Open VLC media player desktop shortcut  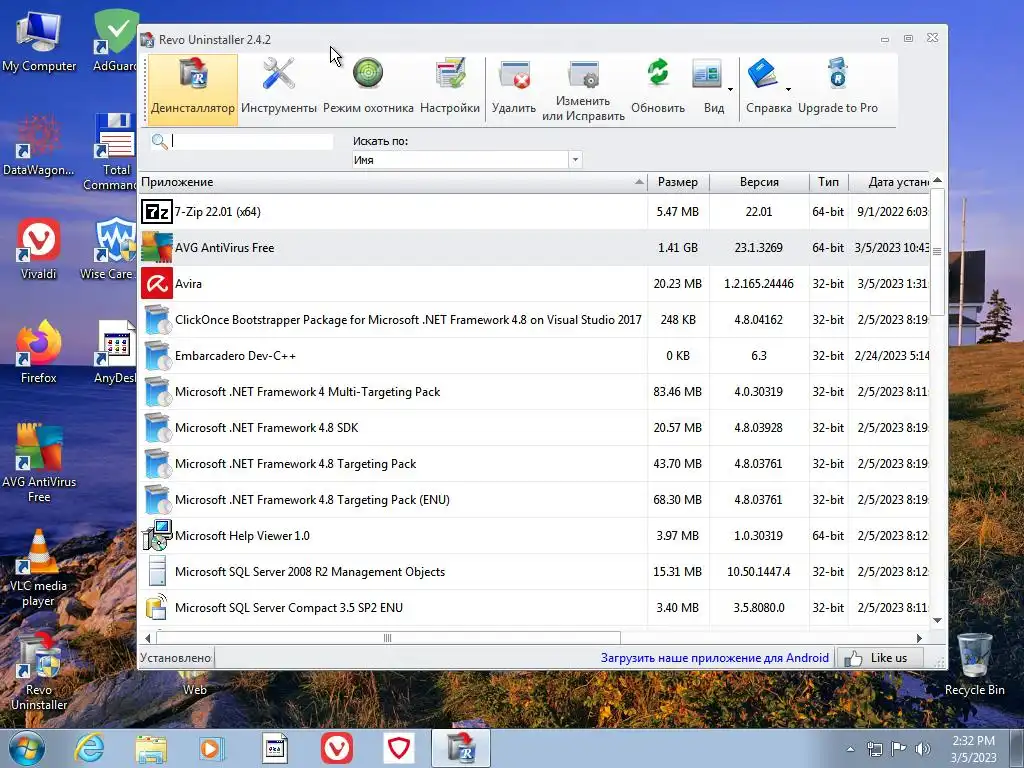pos(39,567)
